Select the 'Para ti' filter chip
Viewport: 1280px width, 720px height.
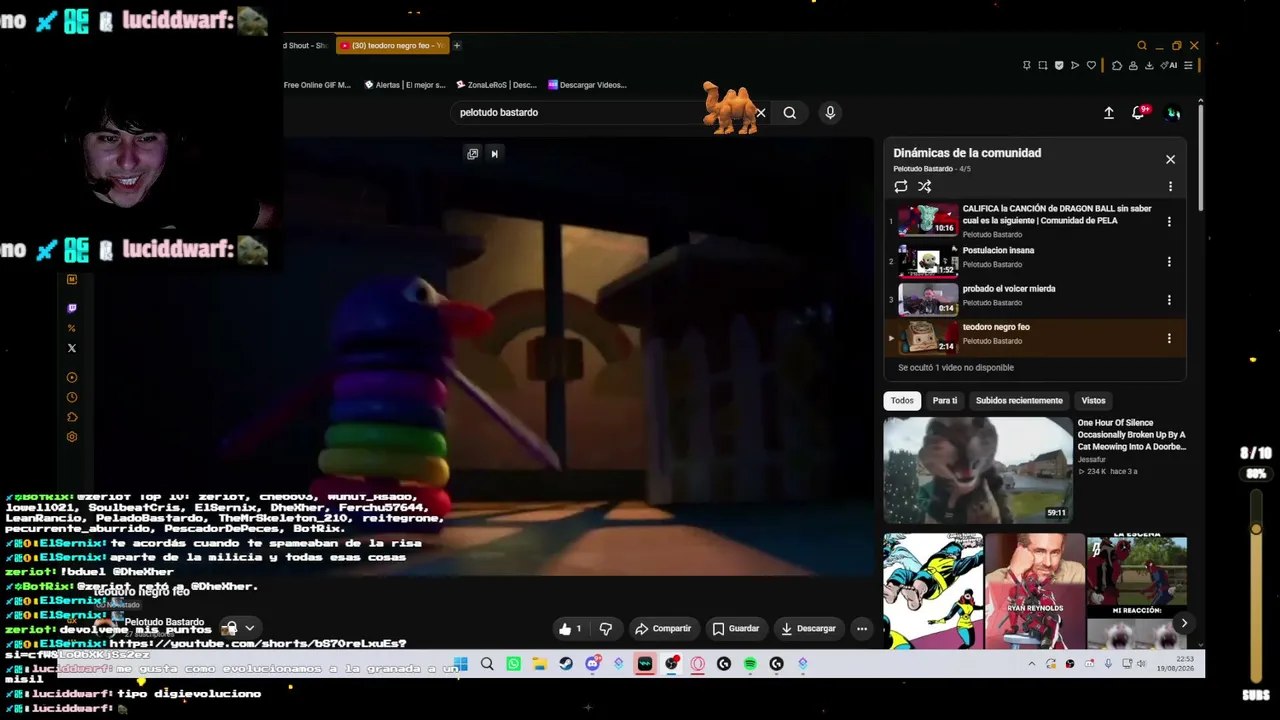[945, 401]
